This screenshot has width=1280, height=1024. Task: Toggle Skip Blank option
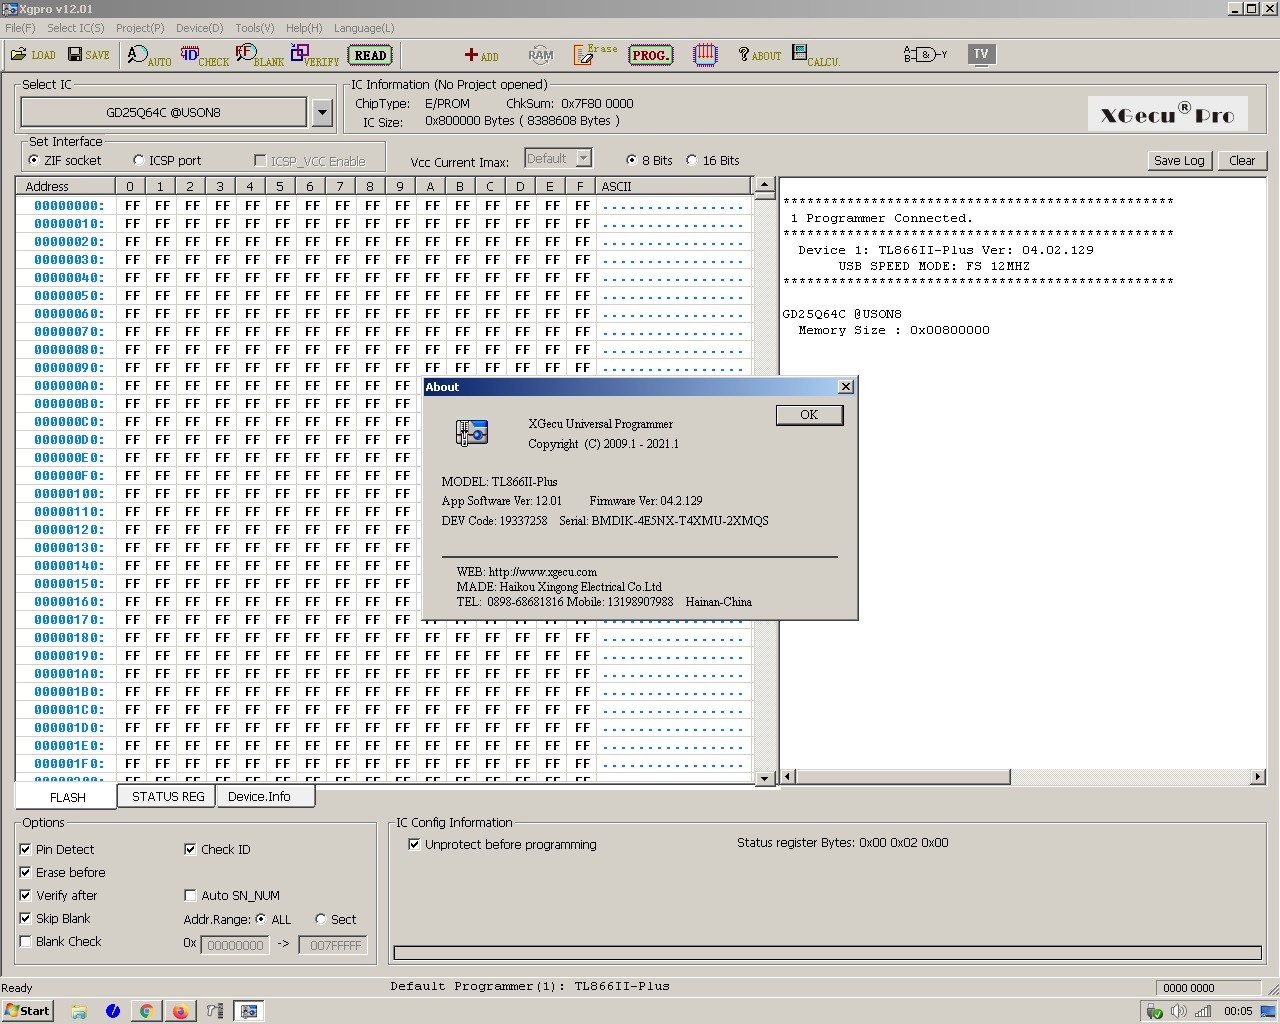55,918
